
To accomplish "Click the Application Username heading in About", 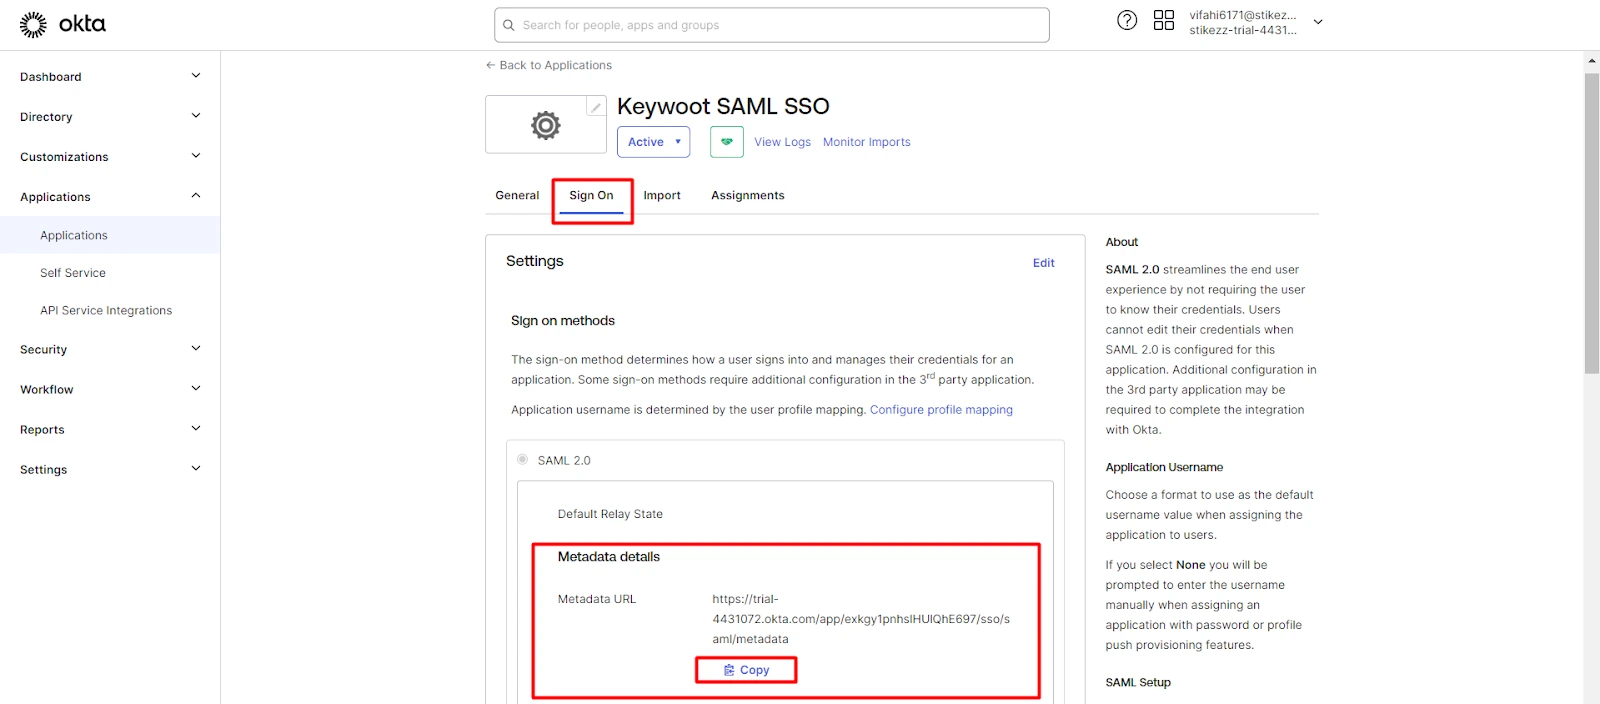I will [1164, 467].
